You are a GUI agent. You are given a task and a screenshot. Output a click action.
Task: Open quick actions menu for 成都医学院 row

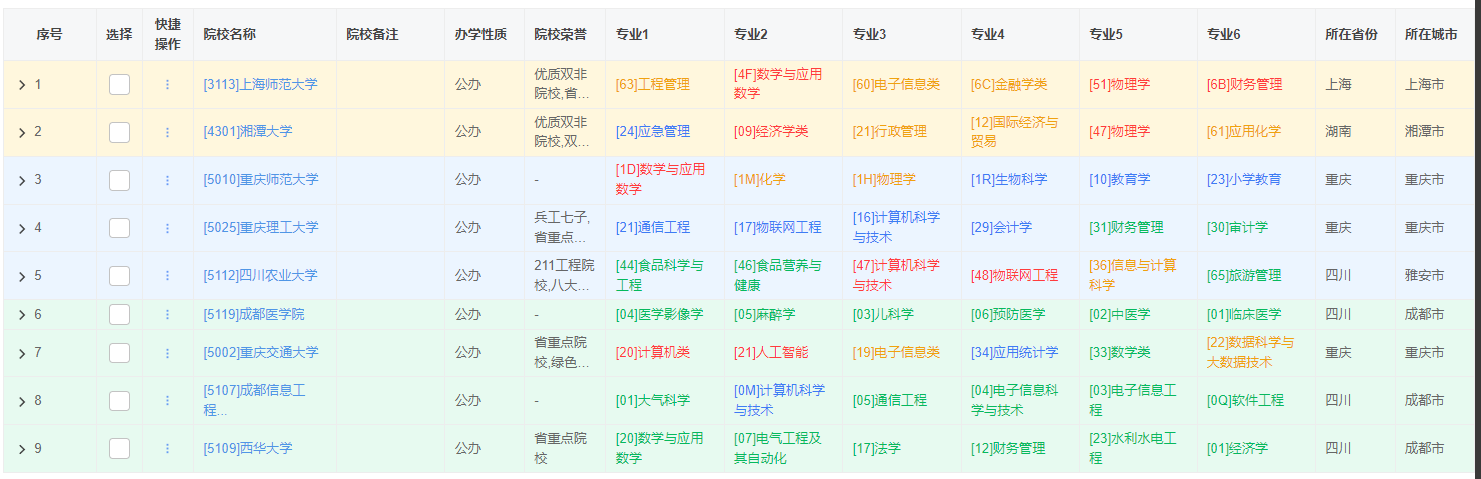point(167,315)
